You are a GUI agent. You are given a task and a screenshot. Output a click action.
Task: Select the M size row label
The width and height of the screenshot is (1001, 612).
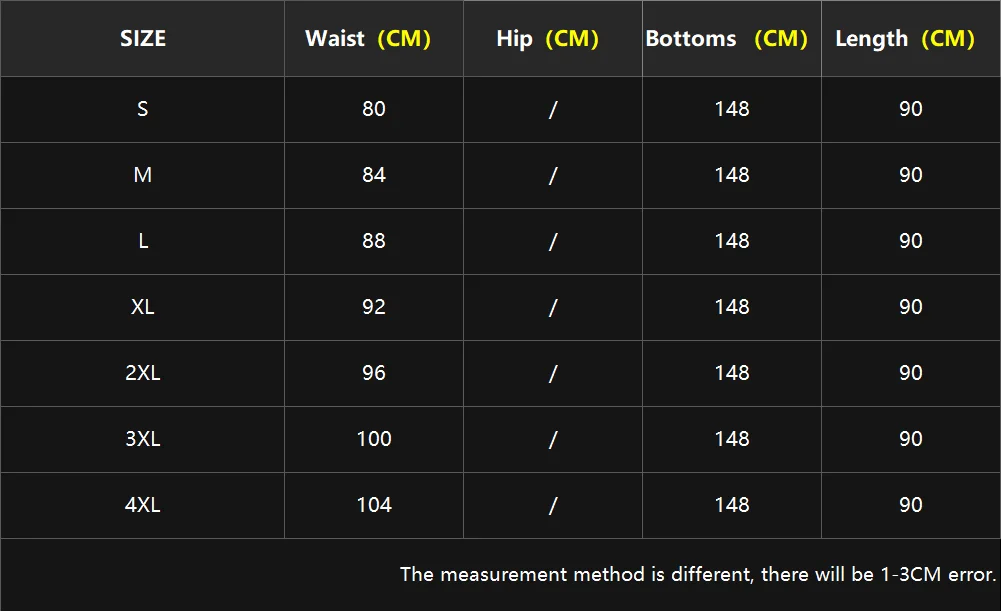tap(143, 175)
